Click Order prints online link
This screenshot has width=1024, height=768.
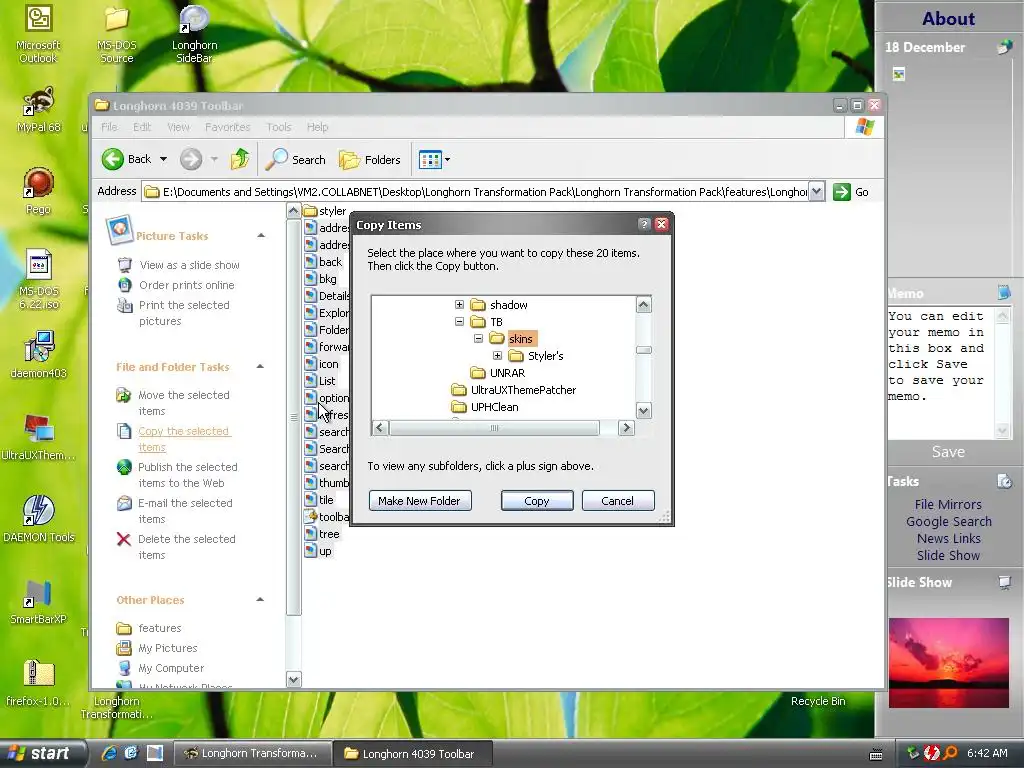pos(186,285)
